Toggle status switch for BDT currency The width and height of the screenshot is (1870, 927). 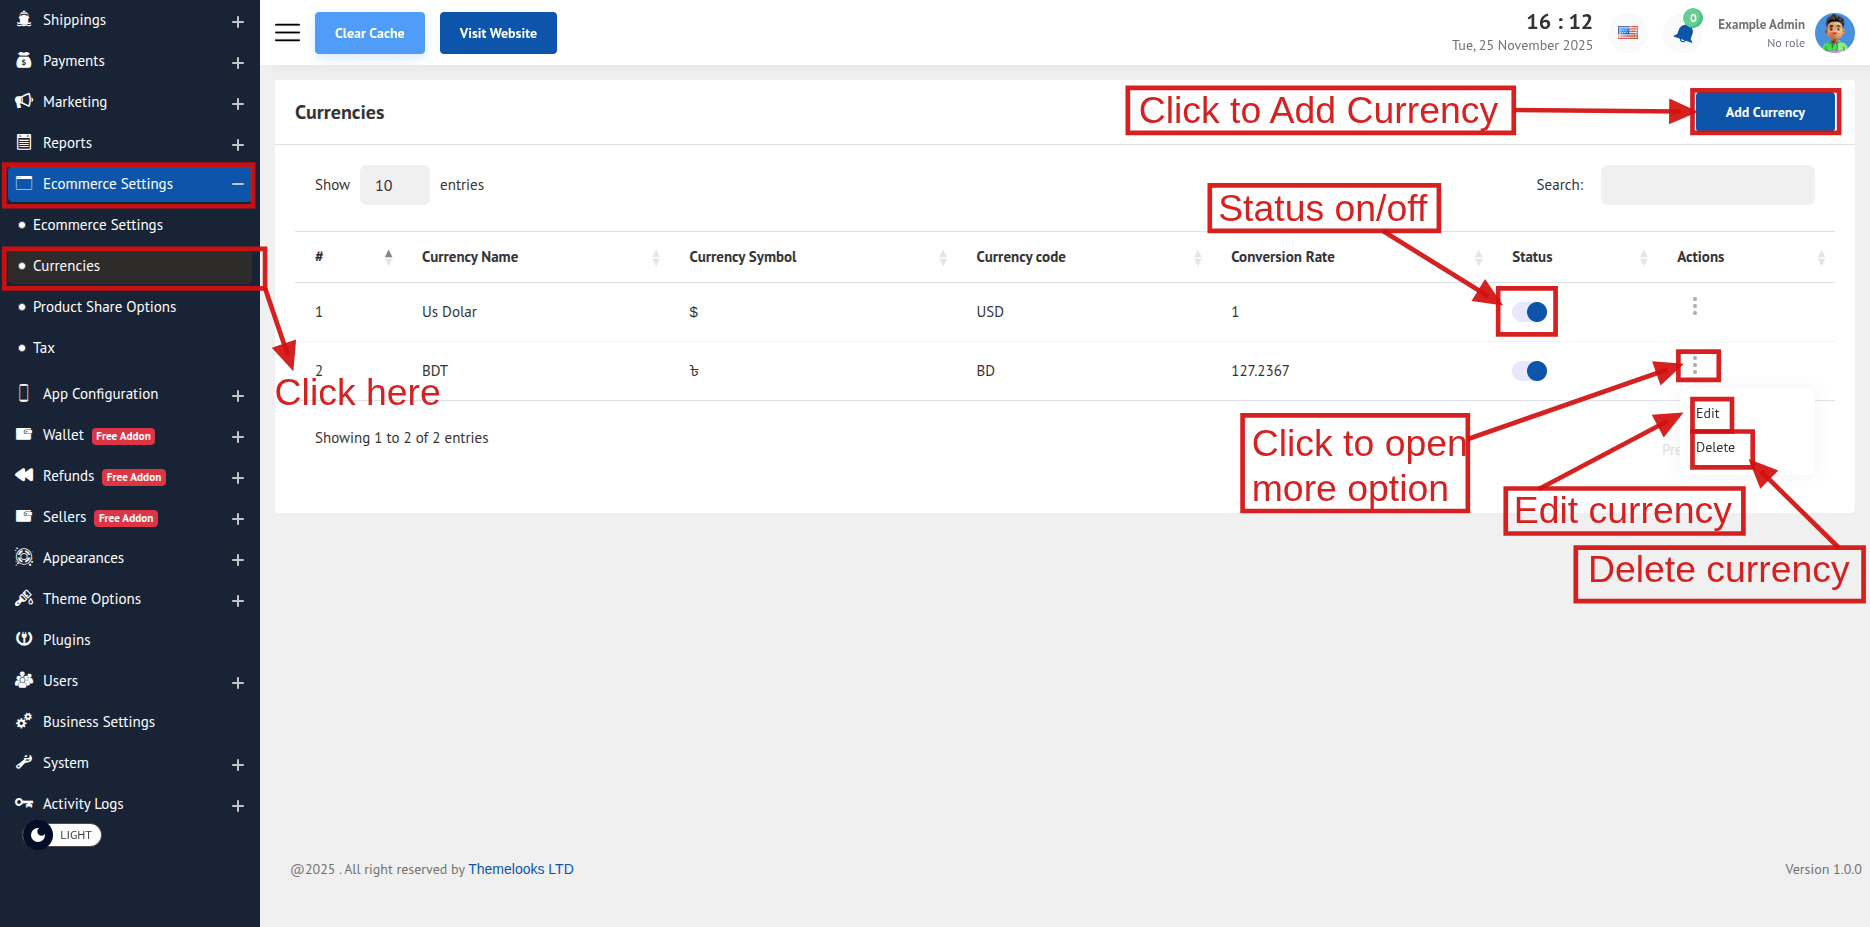pos(1529,371)
